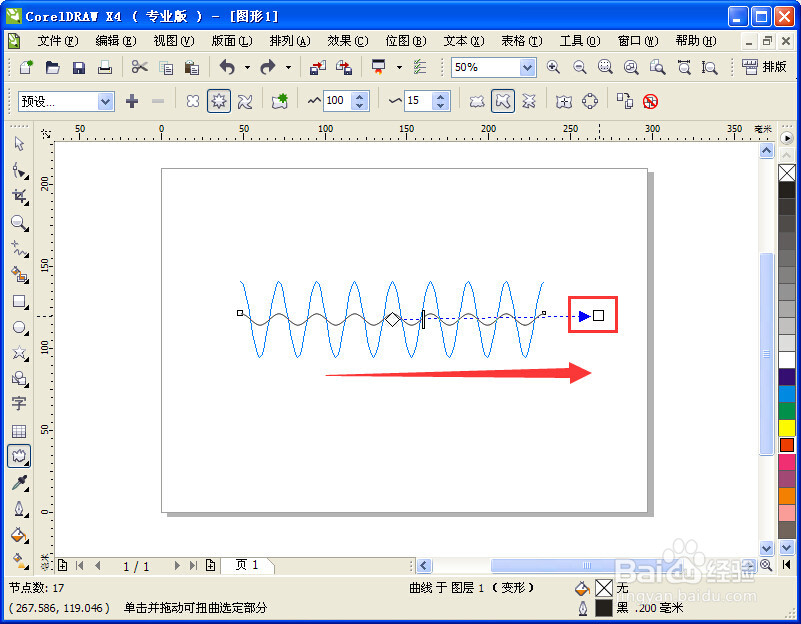Select the Freehand tool in toolbox

[x=19, y=249]
